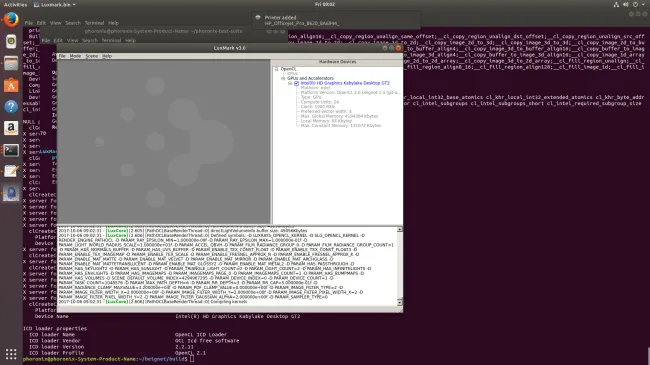
Task: Click the Max. Constant Memory row
Action: click(341, 126)
